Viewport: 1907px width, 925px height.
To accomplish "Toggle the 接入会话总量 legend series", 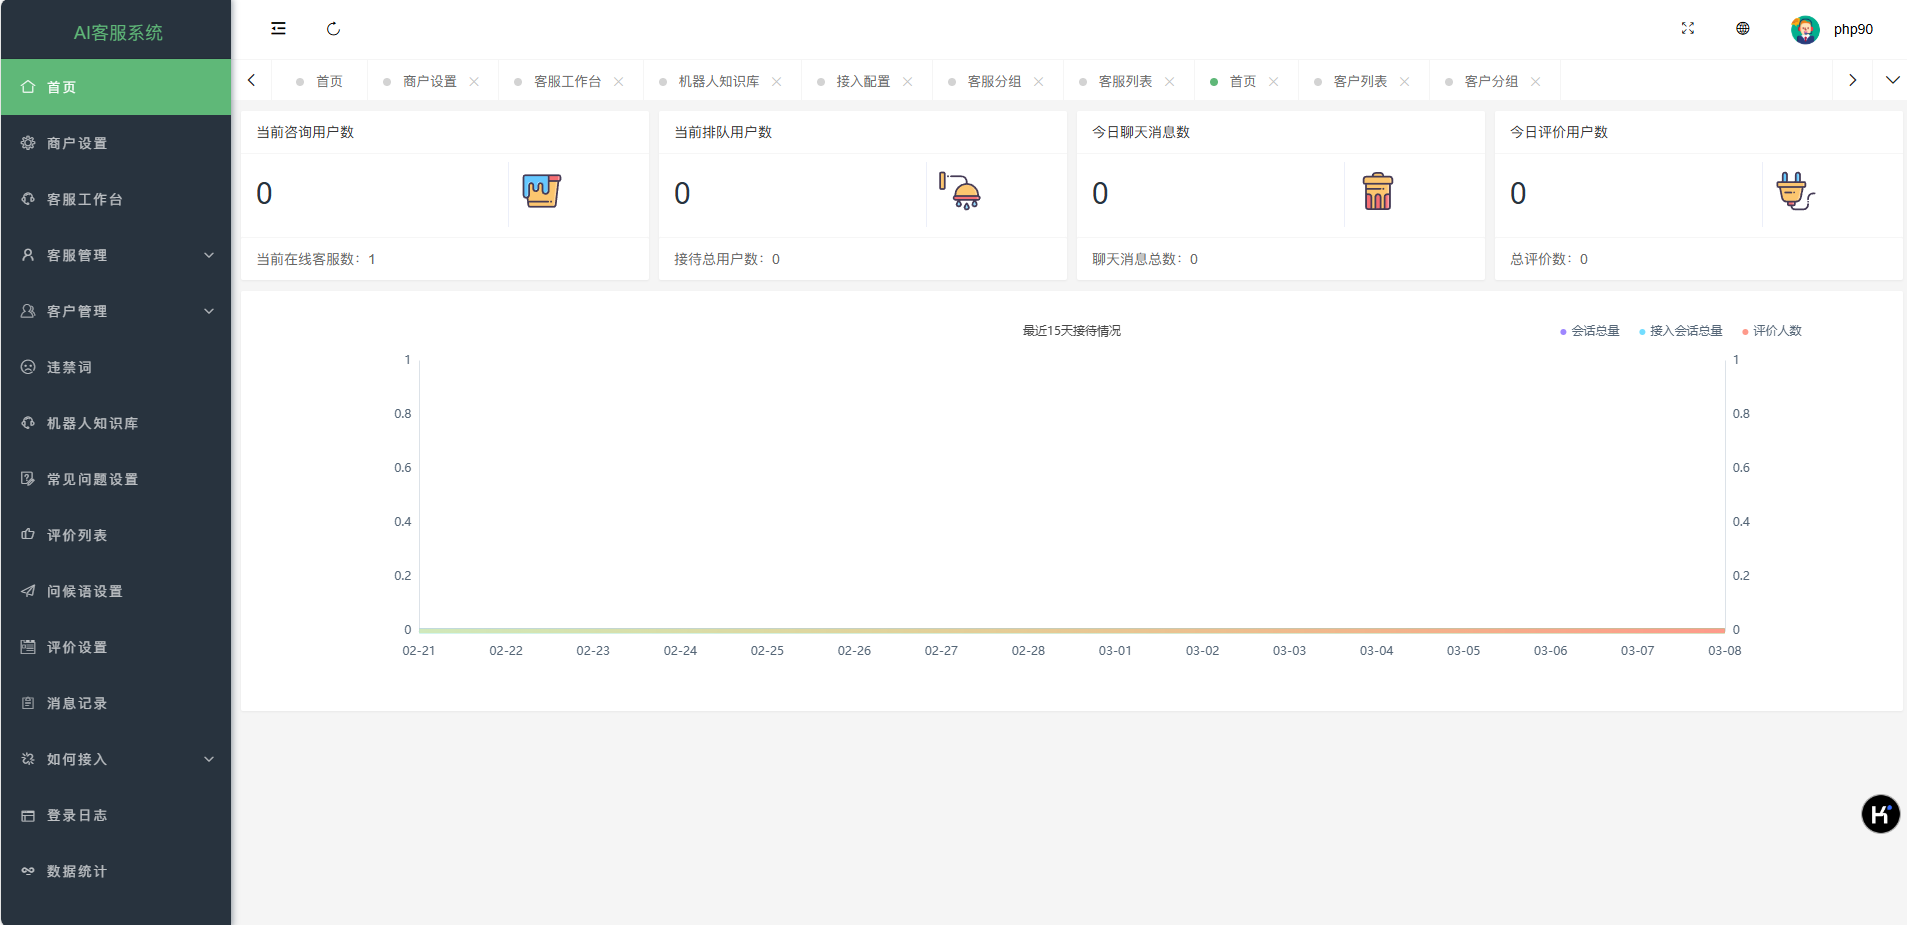I will point(1681,331).
